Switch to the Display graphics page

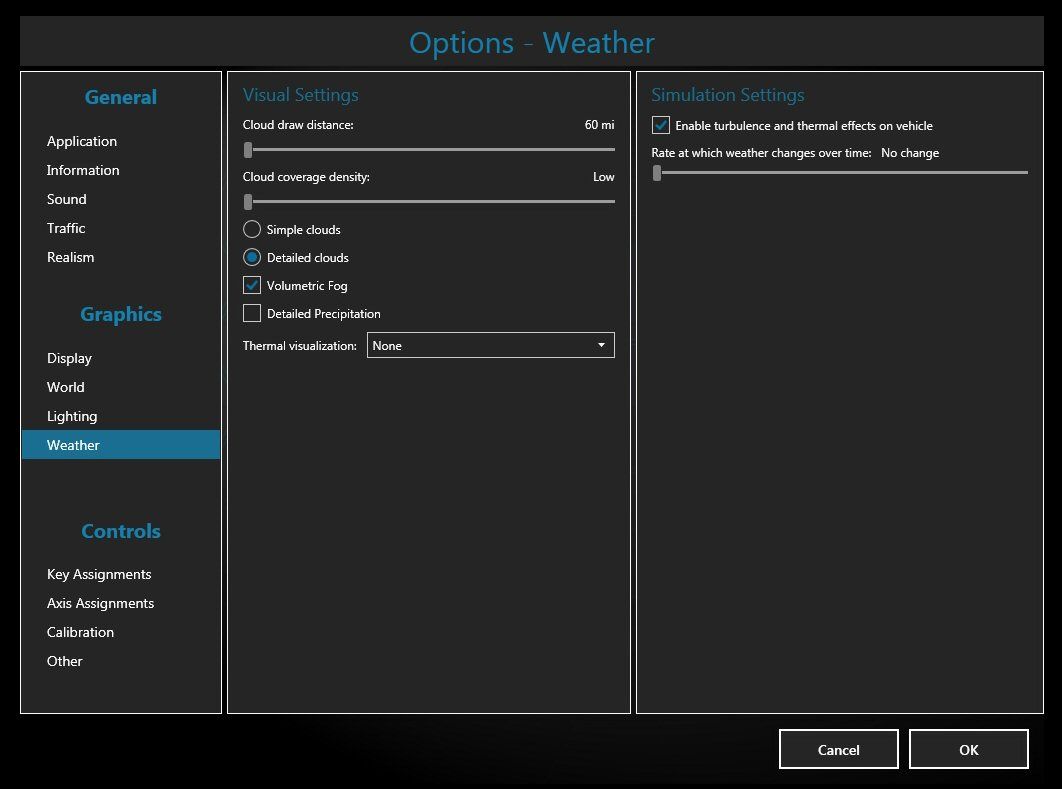pos(69,358)
